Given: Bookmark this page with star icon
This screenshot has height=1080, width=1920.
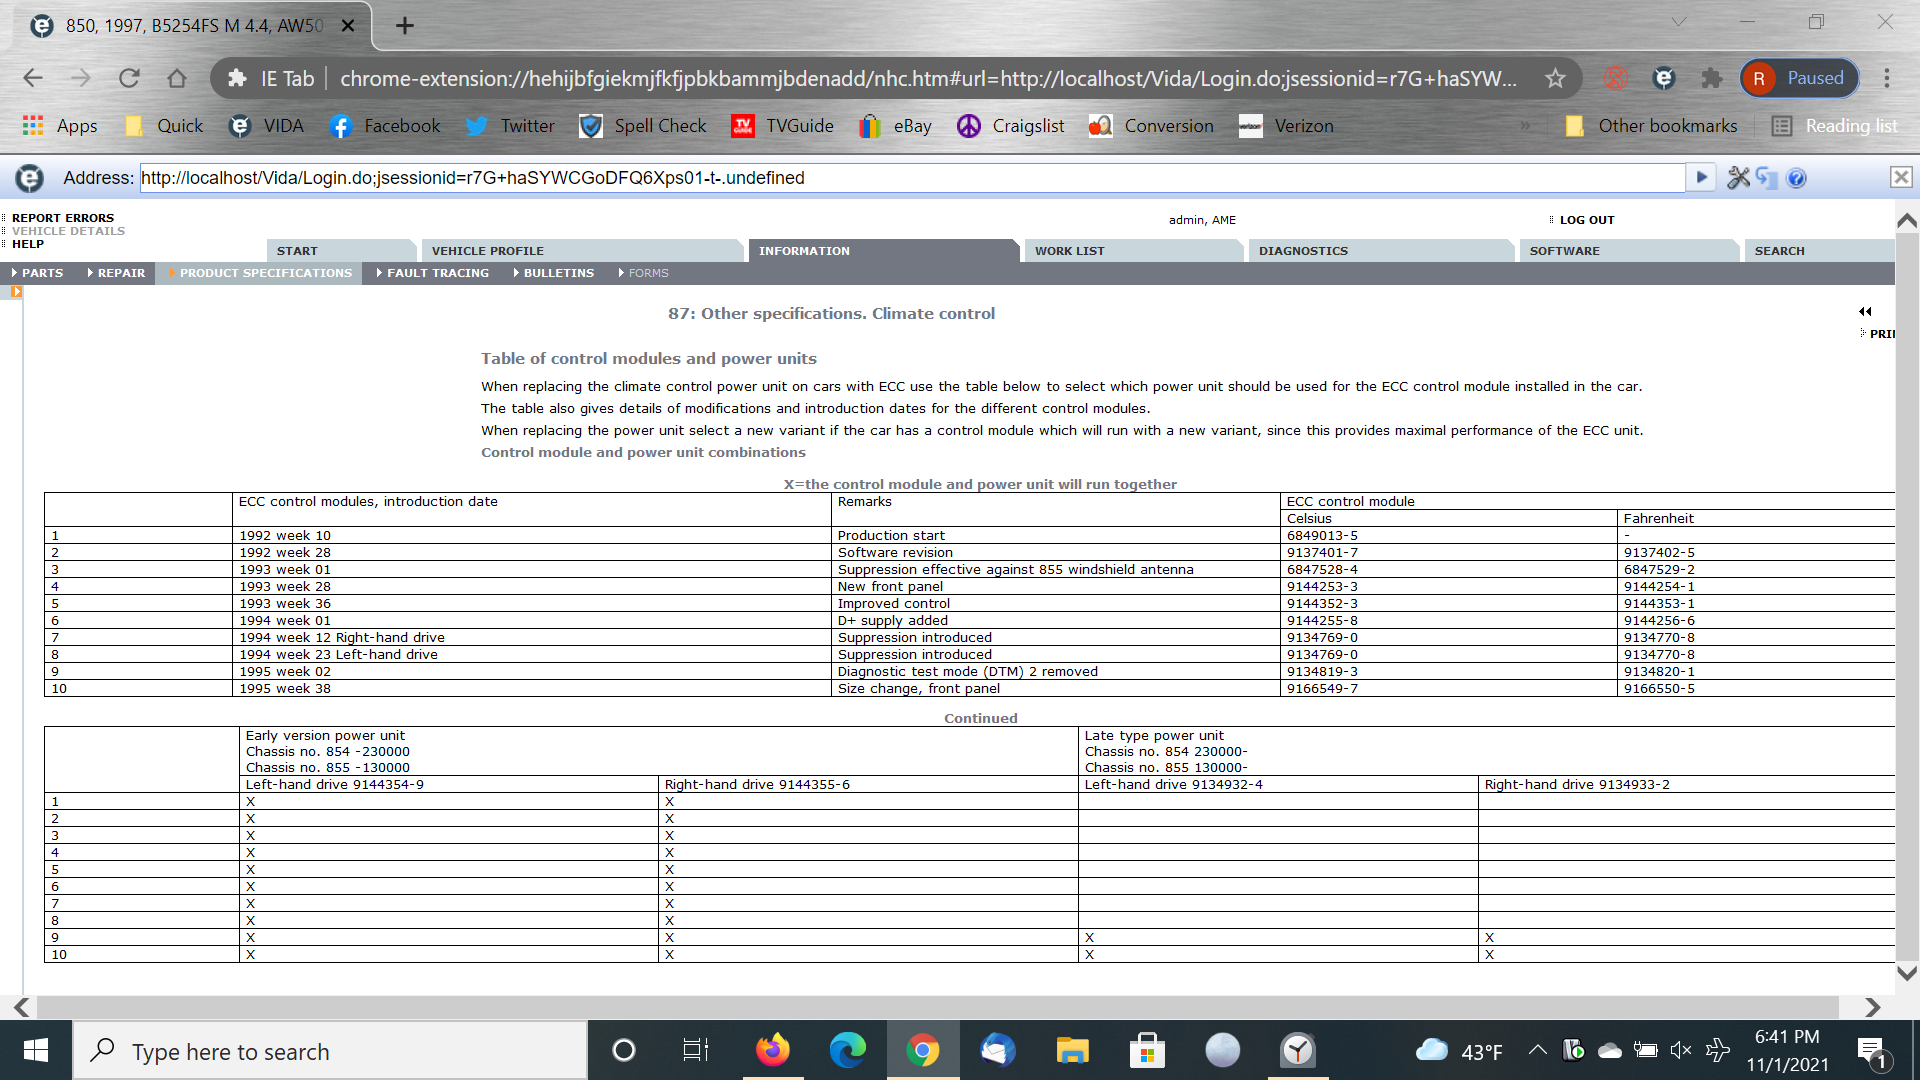Looking at the screenshot, I should tap(1555, 78).
